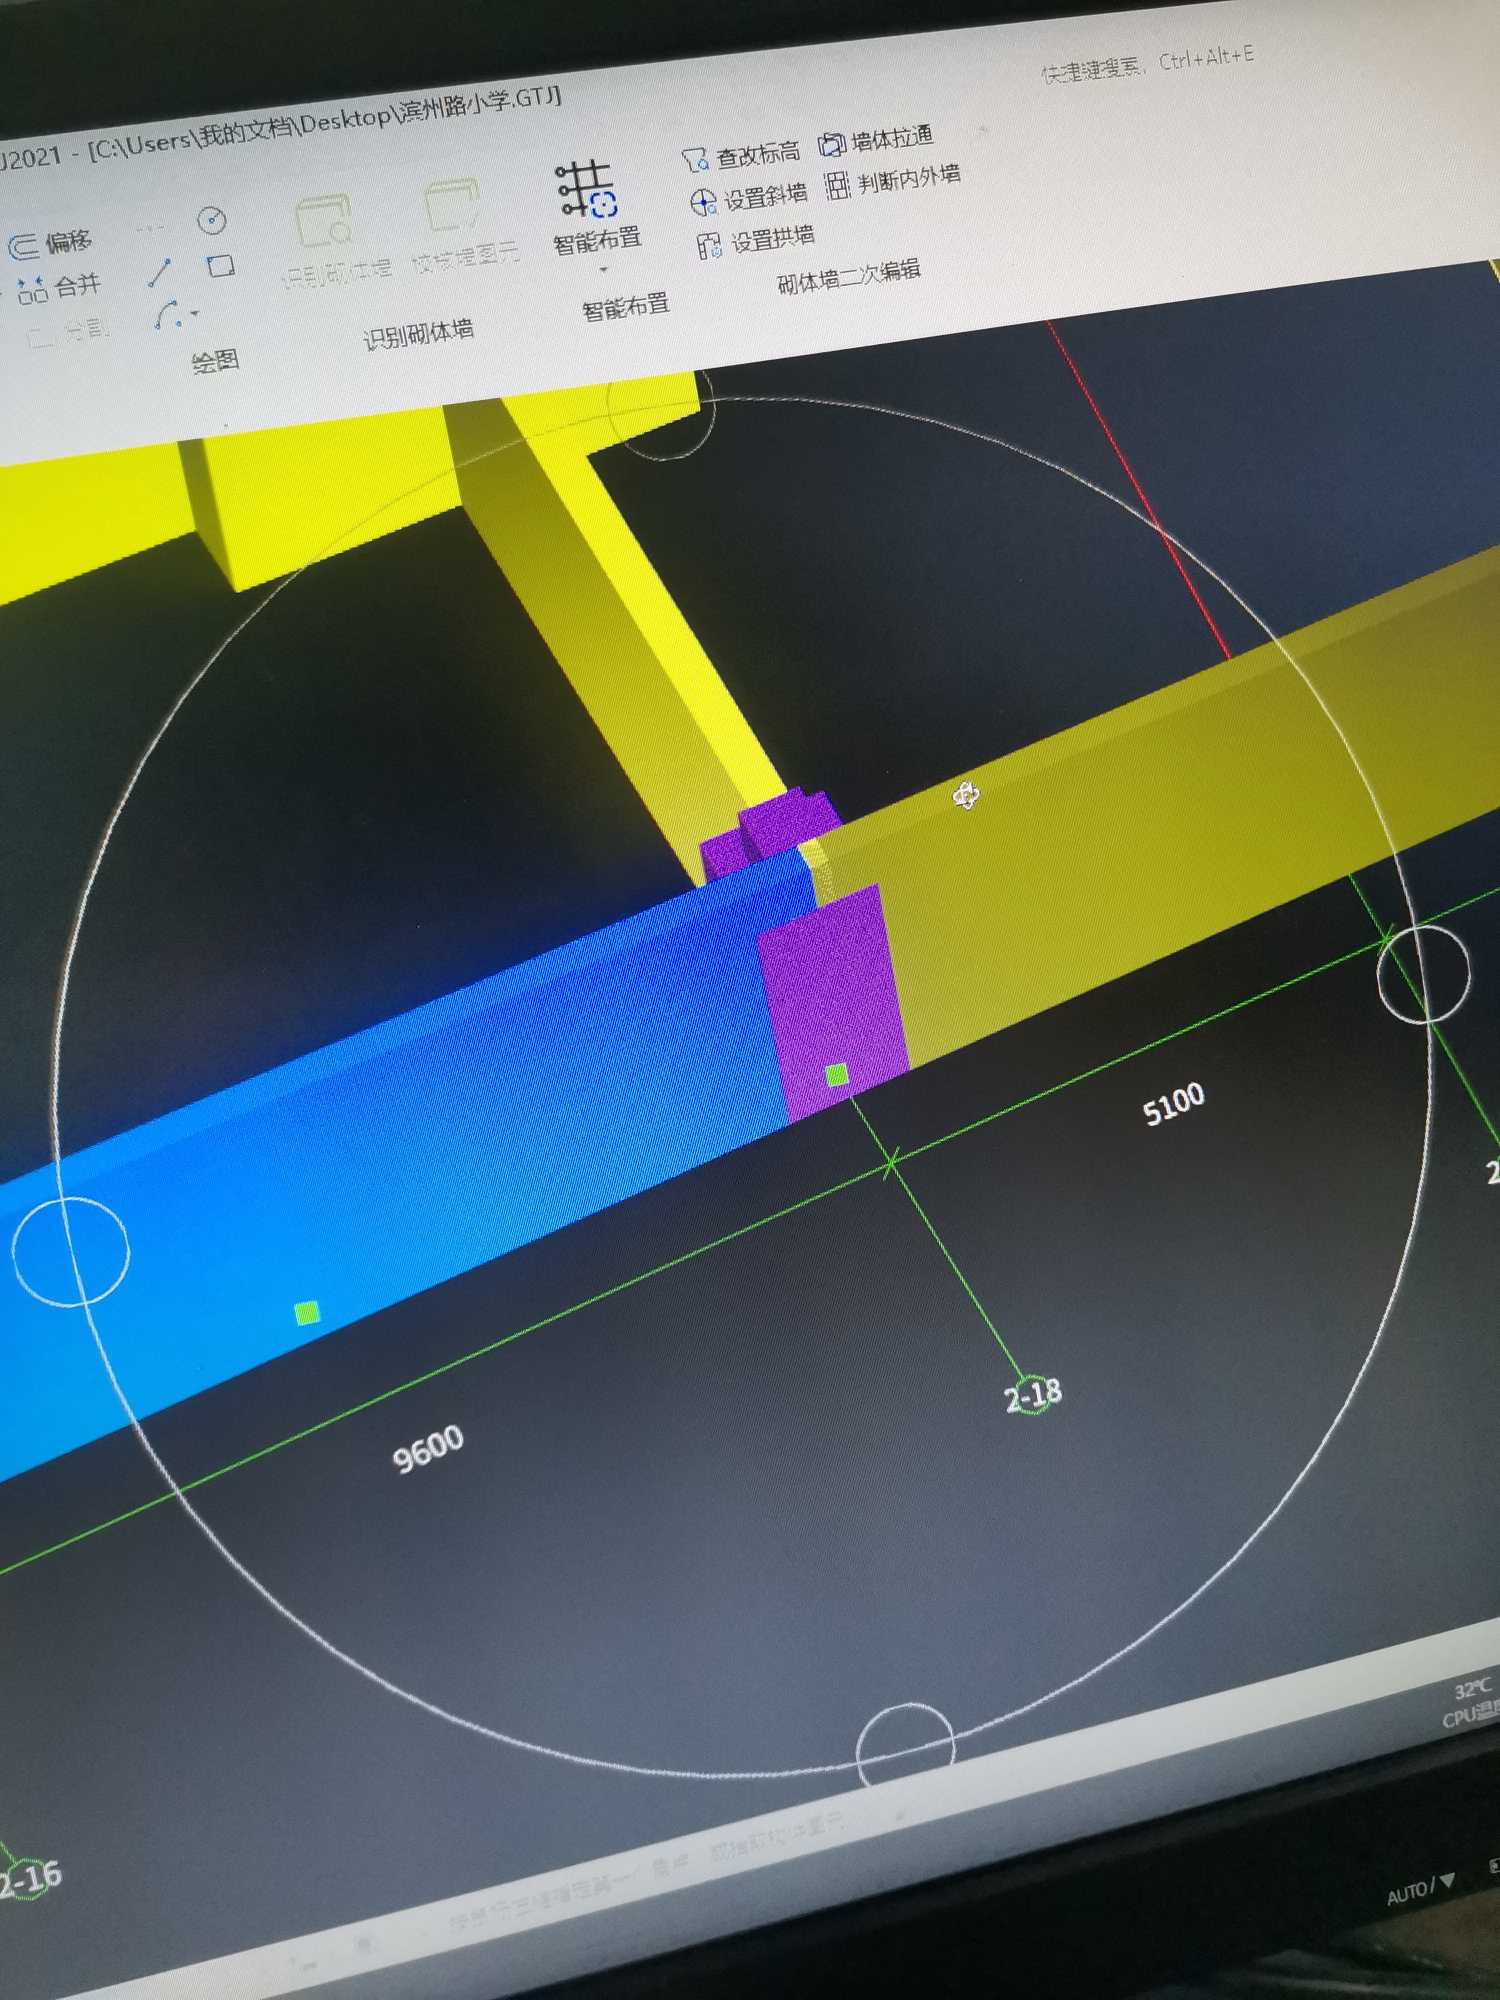This screenshot has width=1500, height=2000.
Task: Click the orbit handle circle at bottom
Action: [906, 1745]
